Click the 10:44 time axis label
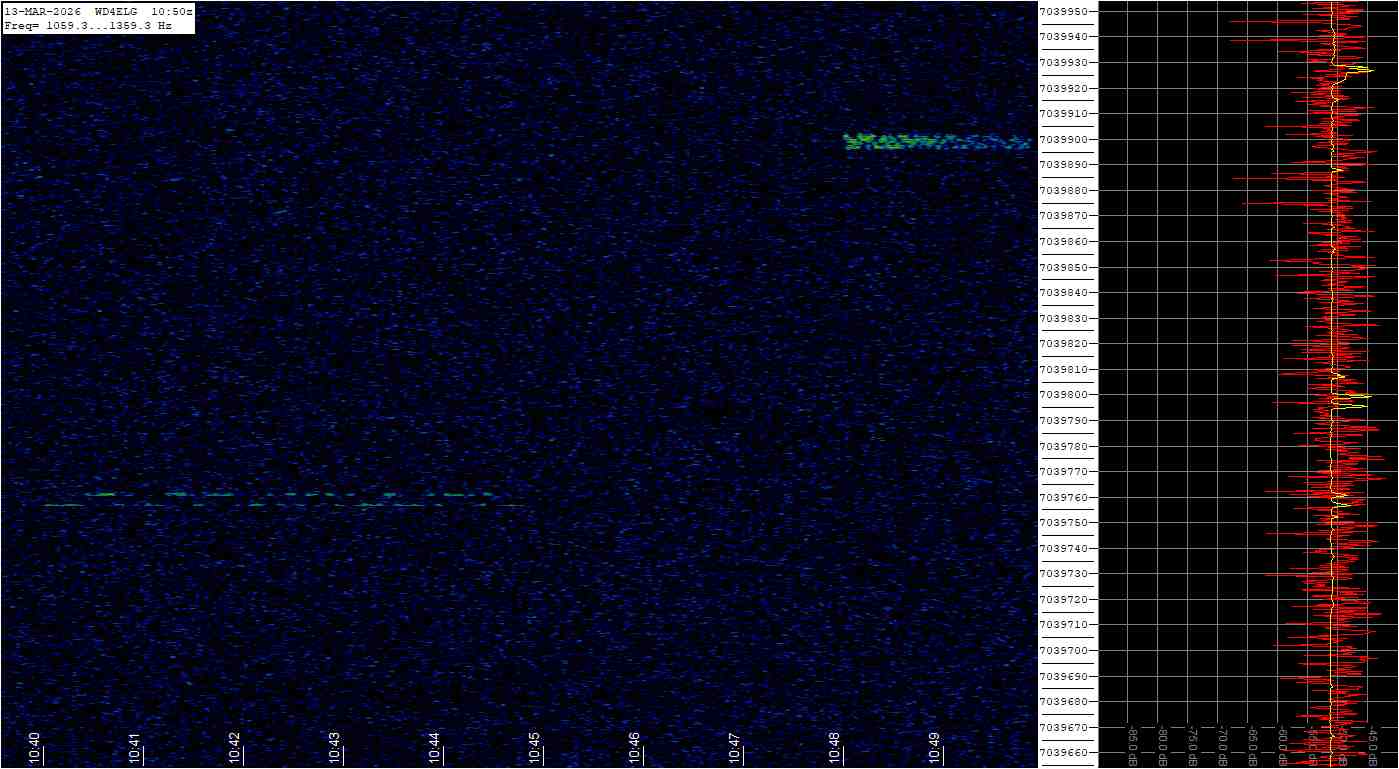Image resolution: width=1399 pixels, height=769 pixels. coord(435,748)
